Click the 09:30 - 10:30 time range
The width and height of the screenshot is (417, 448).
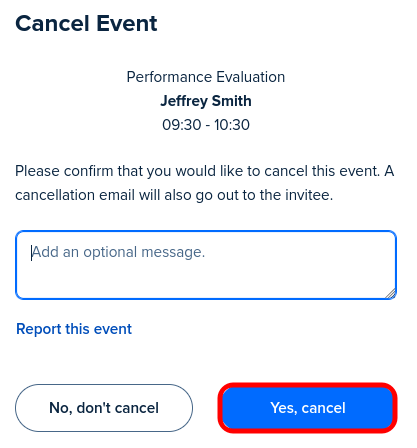coord(206,125)
